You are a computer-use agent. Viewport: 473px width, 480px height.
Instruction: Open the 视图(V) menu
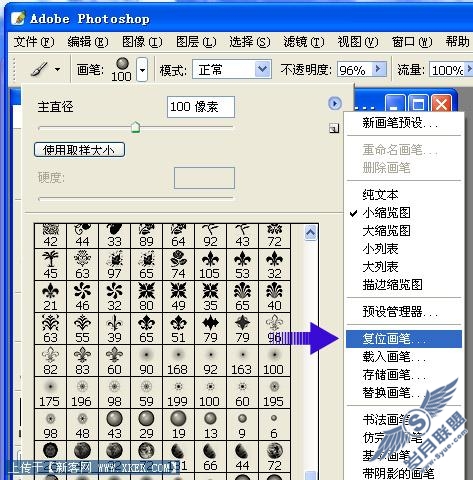click(x=358, y=42)
